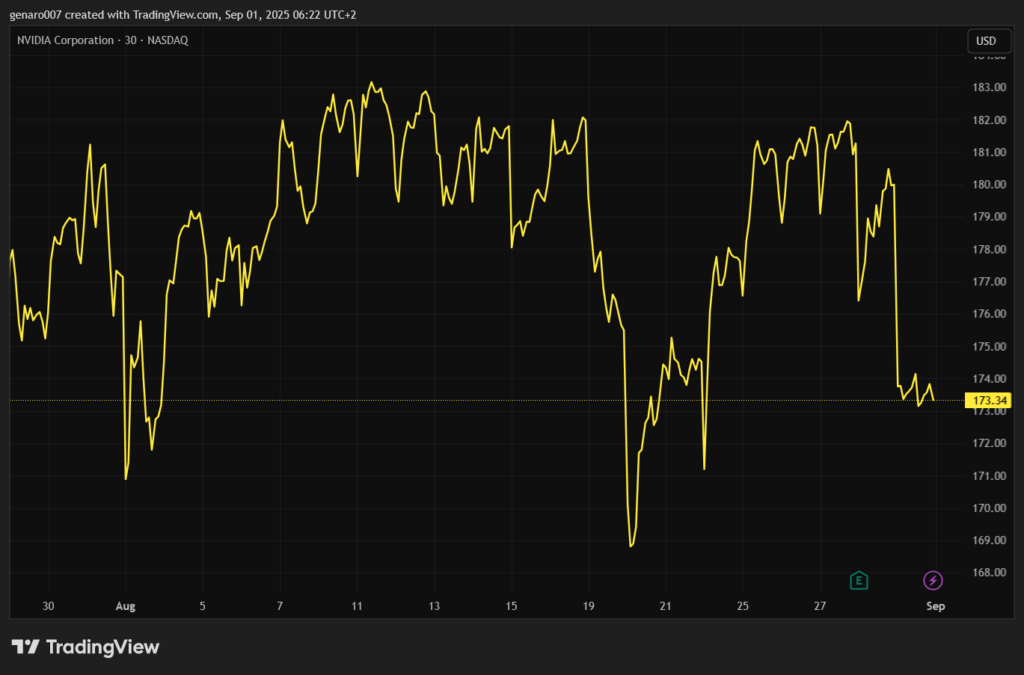Image resolution: width=1024 pixels, height=675 pixels.
Task: Click the 183.00 price scale label
Action: point(989,88)
